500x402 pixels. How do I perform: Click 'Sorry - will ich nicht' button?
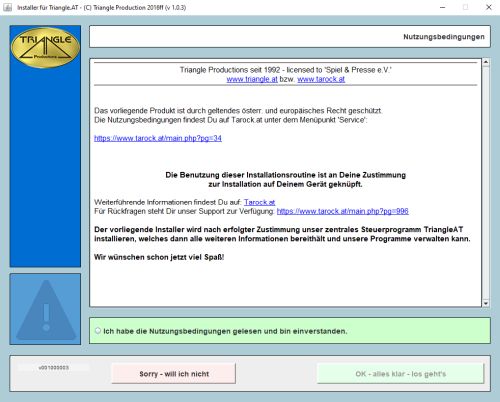[x=174, y=374]
